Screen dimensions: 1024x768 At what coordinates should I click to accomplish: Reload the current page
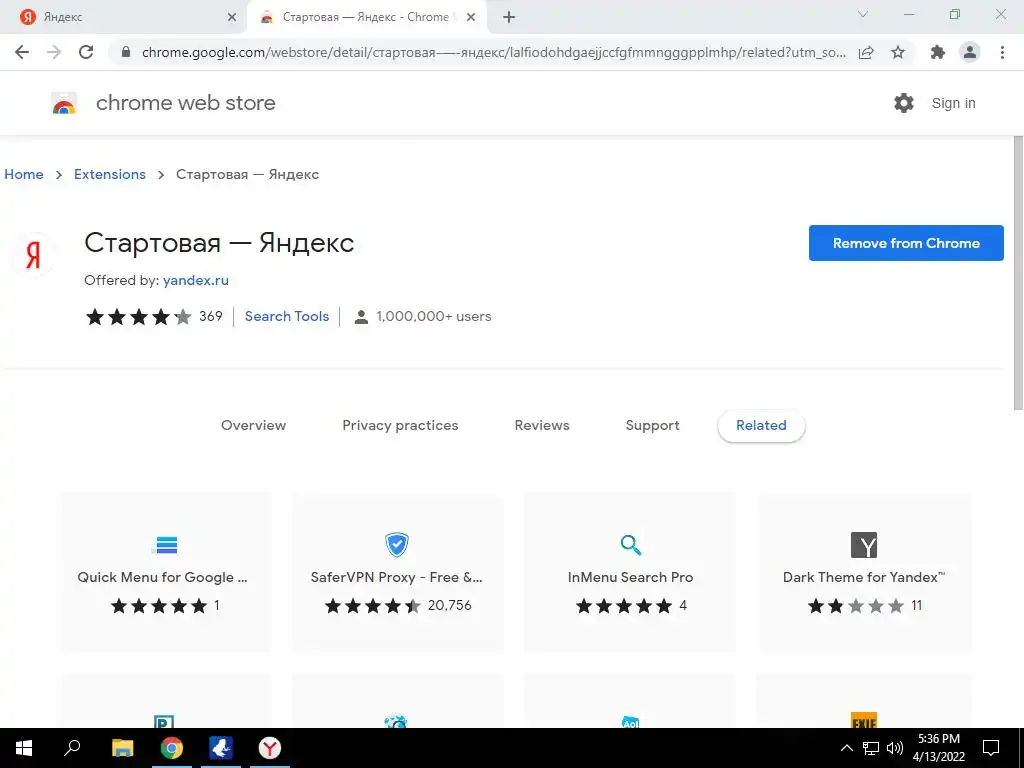point(86,52)
